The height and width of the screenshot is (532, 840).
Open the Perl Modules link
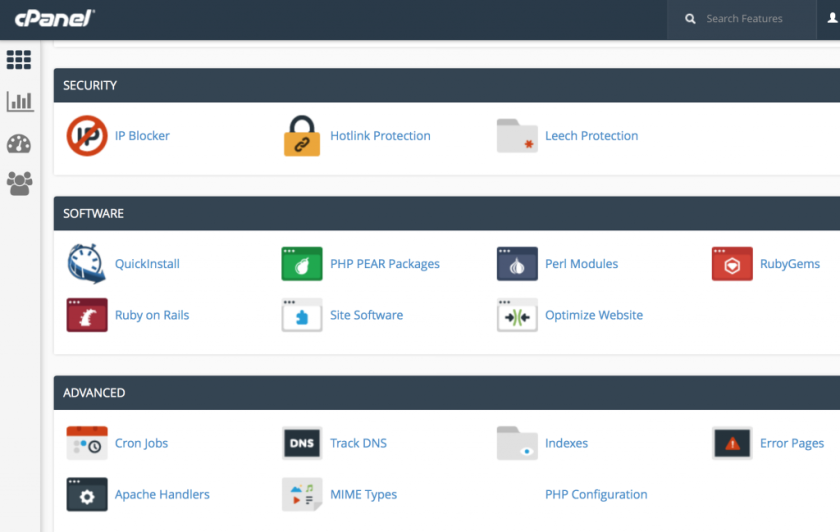coord(581,264)
